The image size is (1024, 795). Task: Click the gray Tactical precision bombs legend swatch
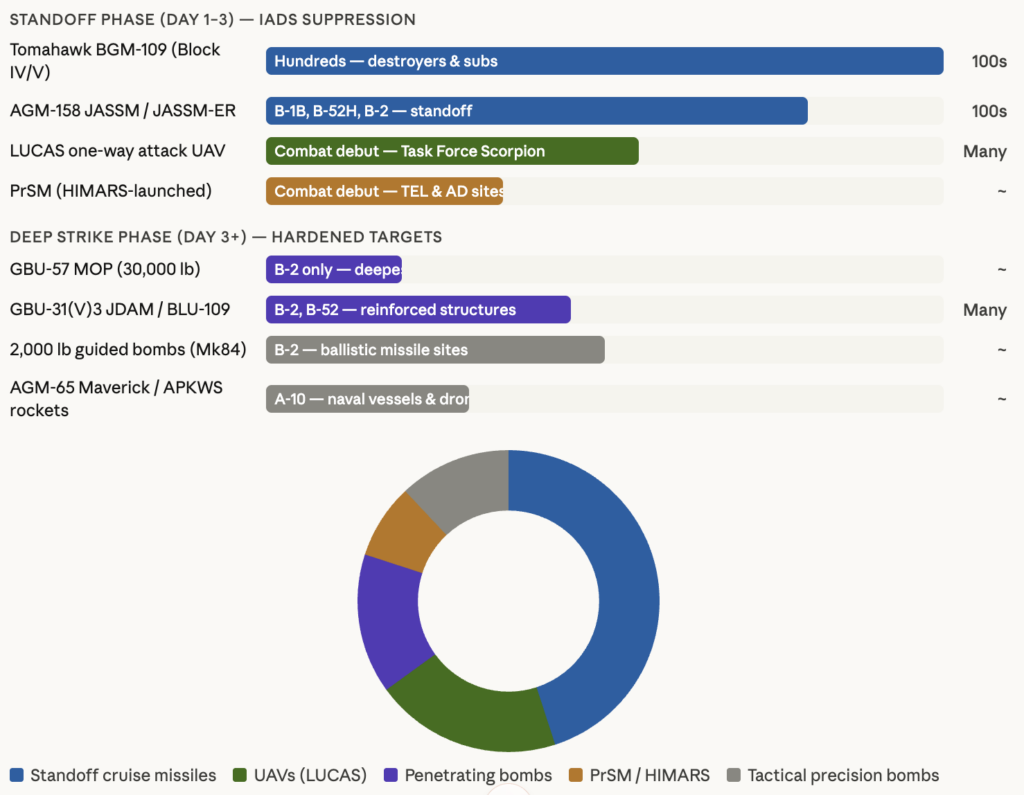(734, 775)
